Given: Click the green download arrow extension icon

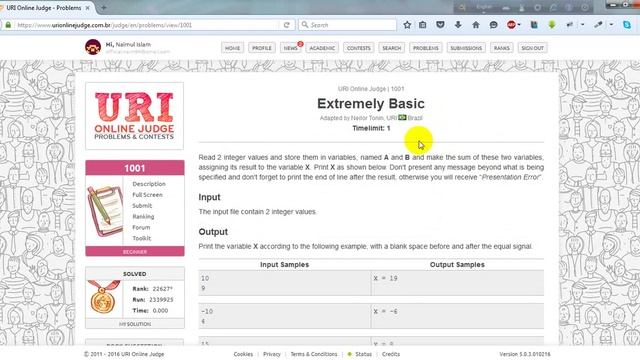Looking at the screenshot, I should 552,25.
